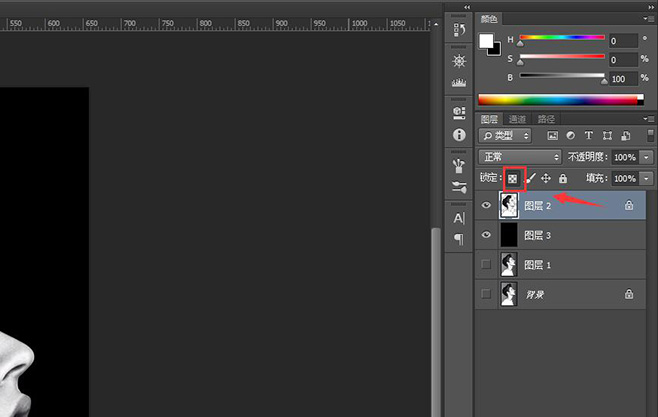
Task: Show 图层 1 via visibility box
Action: [x=487, y=265]
